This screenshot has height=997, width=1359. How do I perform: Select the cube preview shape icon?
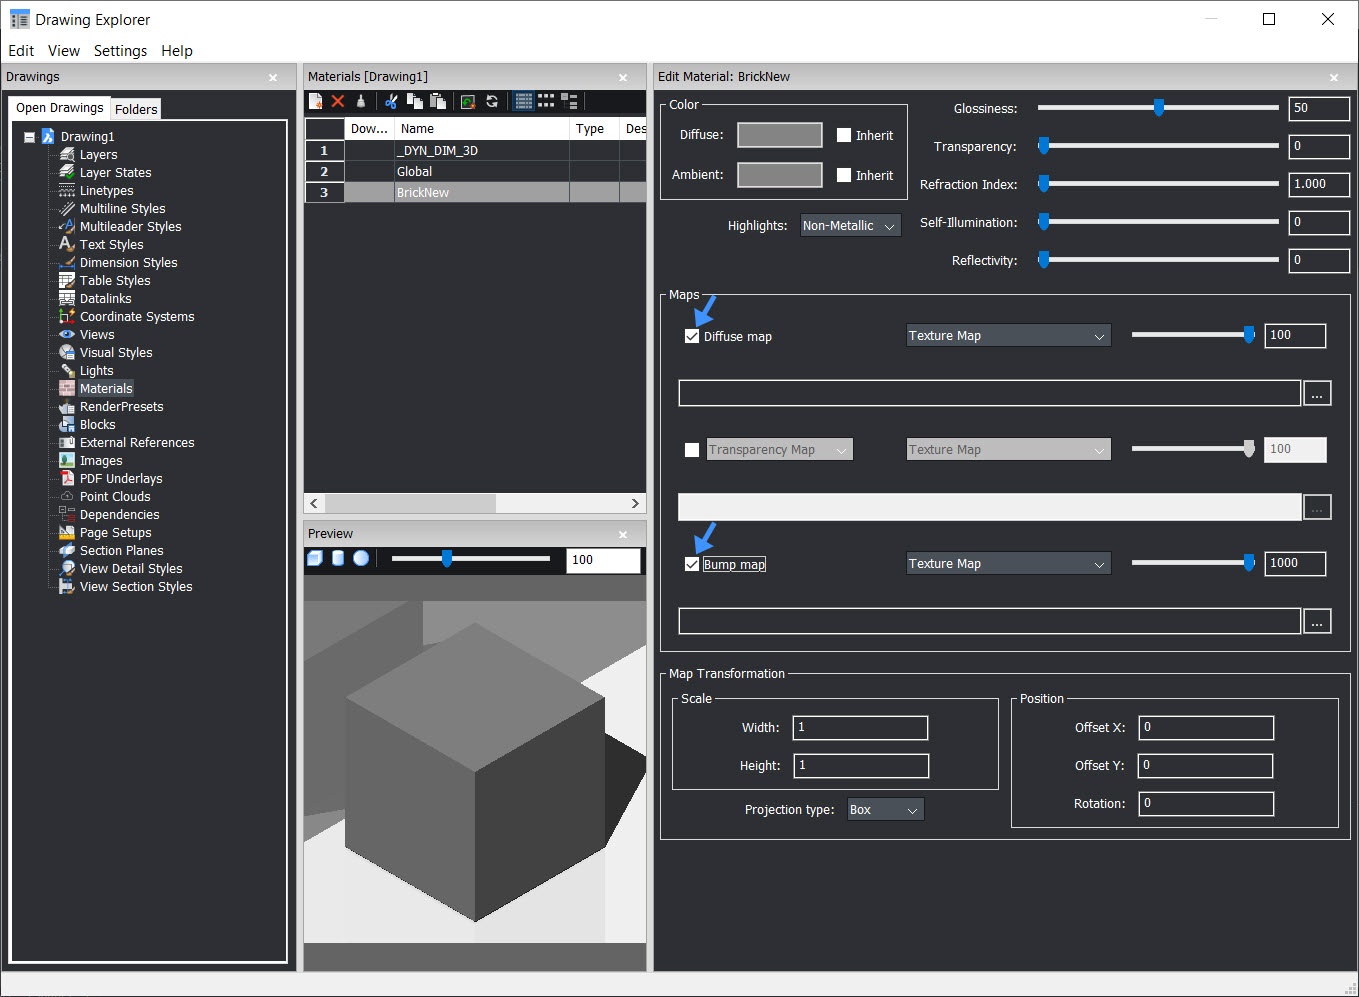pos(315,559)
